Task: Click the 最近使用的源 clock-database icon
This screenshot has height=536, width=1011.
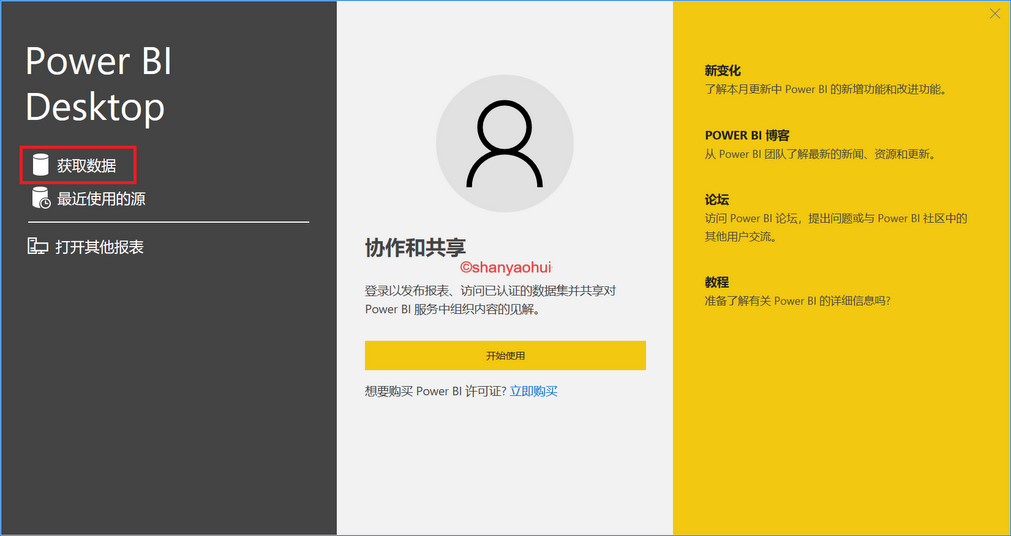Action: [x=41, y=198]
